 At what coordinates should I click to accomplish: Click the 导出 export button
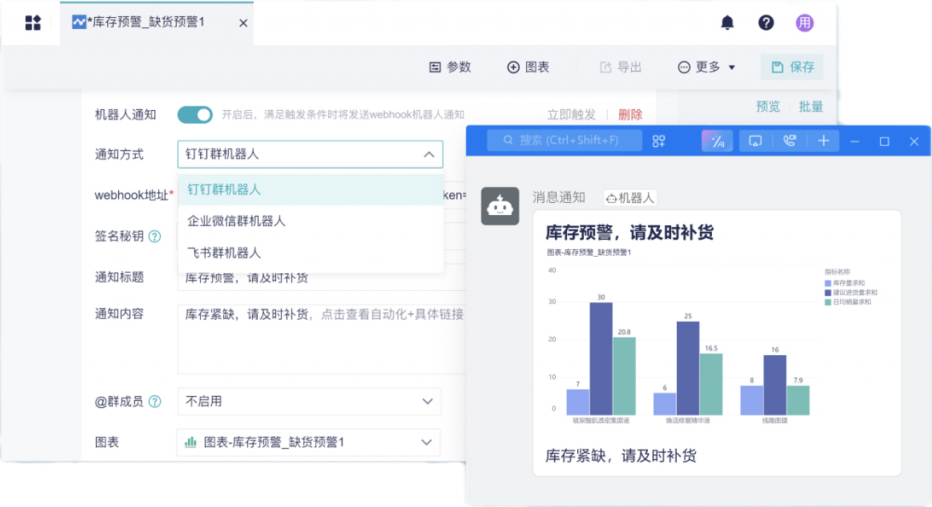click(621, 67)
